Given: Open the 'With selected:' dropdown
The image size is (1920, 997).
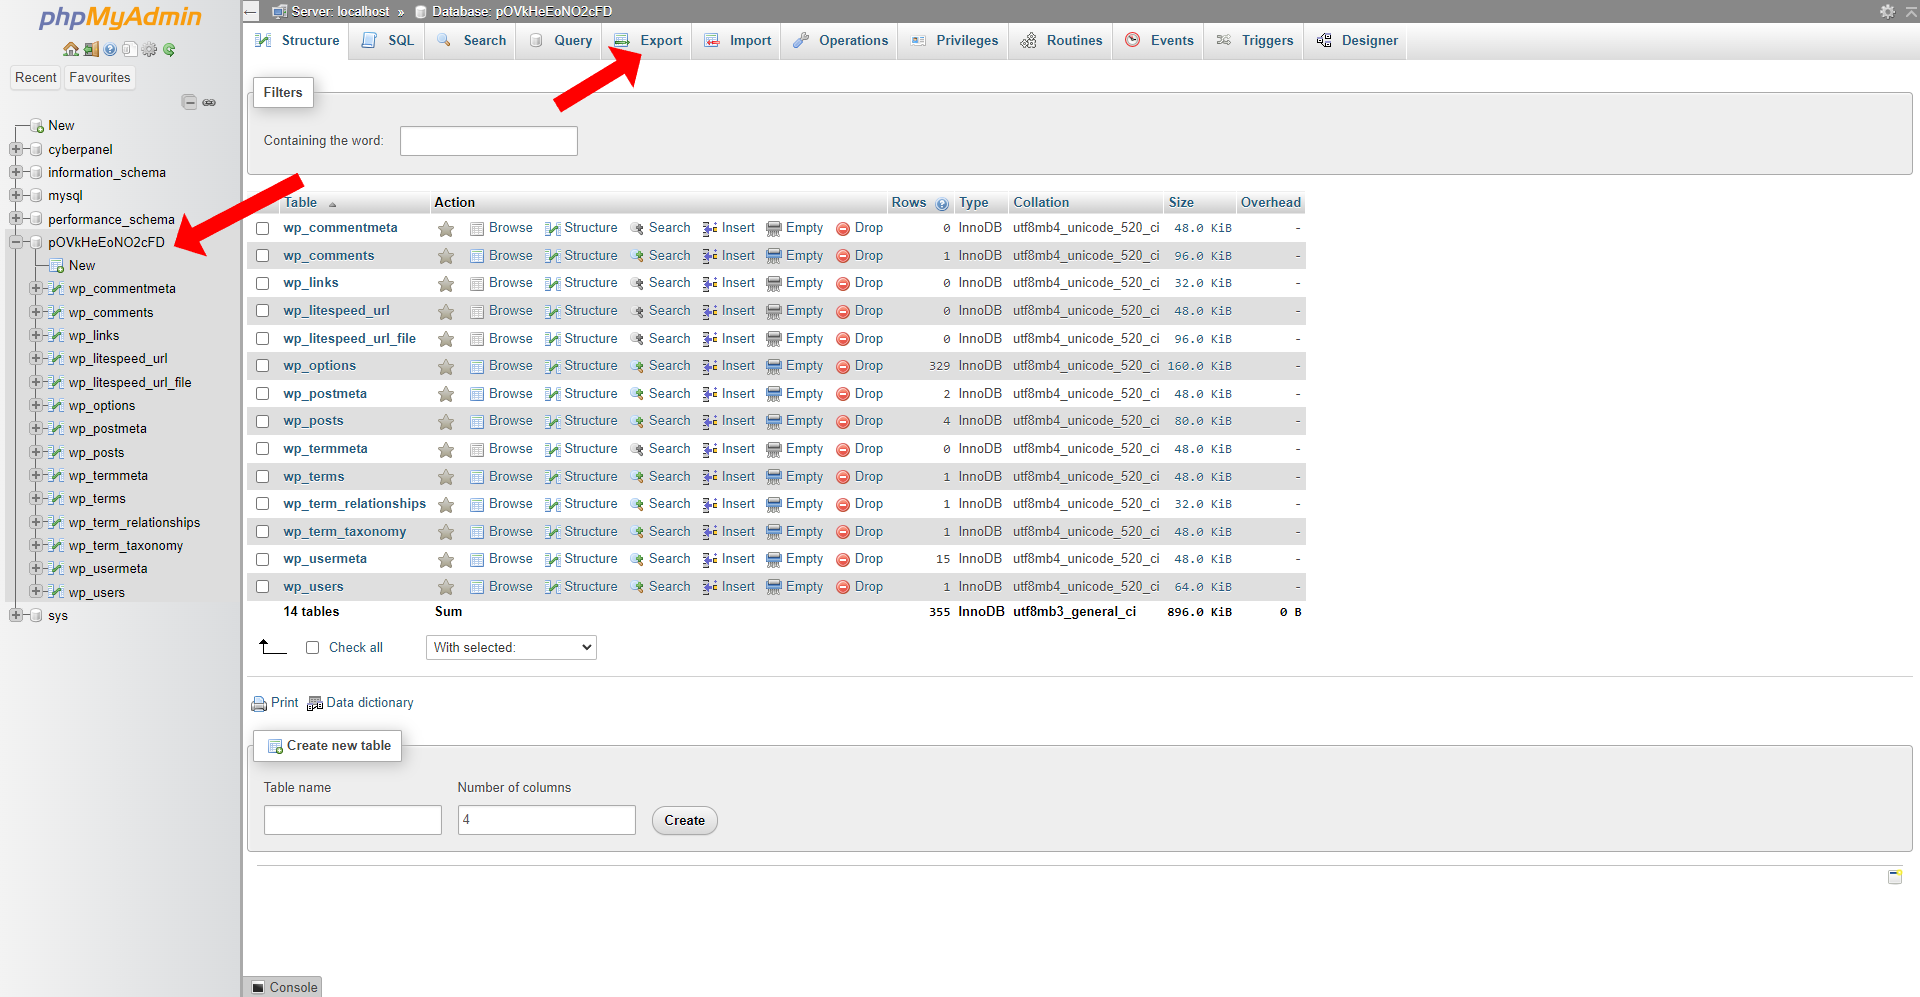Looking at the screenshot, I should 511,648.
